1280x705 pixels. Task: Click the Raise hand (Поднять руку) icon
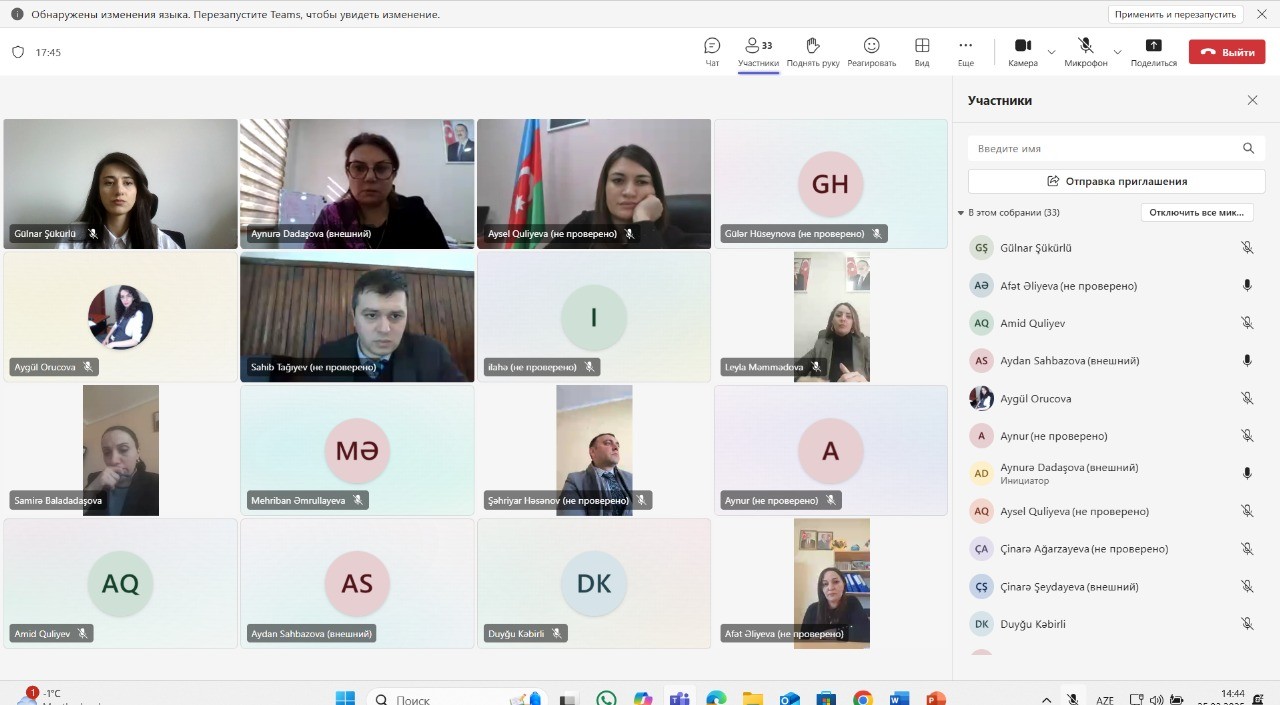(812, 51)
